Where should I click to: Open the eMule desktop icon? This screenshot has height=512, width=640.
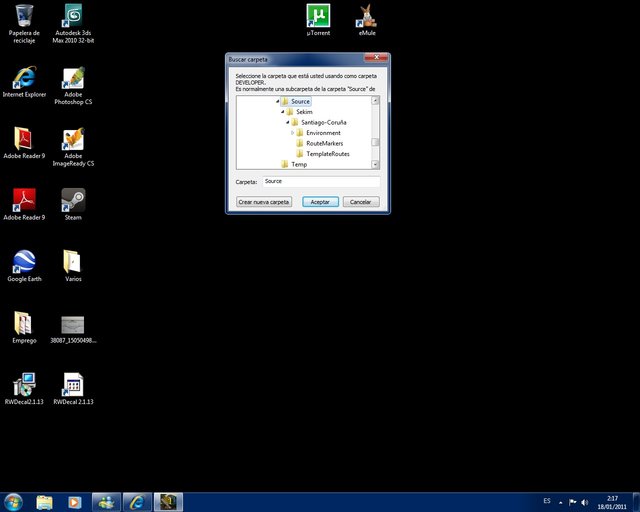(x=367, y=17)
